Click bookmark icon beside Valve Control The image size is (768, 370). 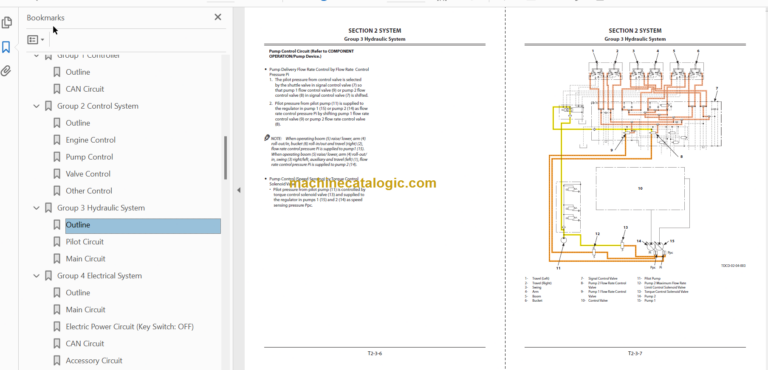57,174
